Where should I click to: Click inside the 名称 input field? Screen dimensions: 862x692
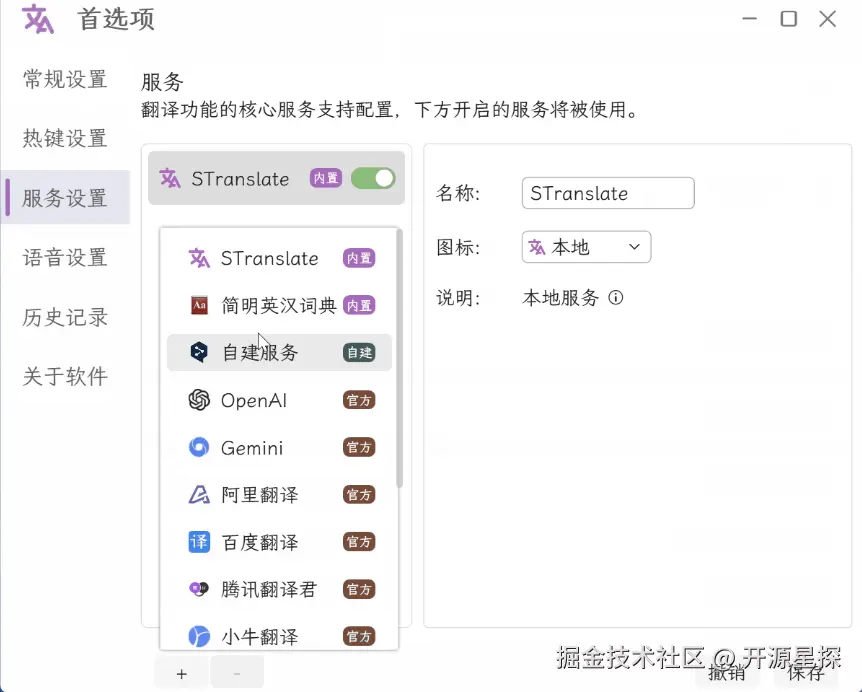607,193
